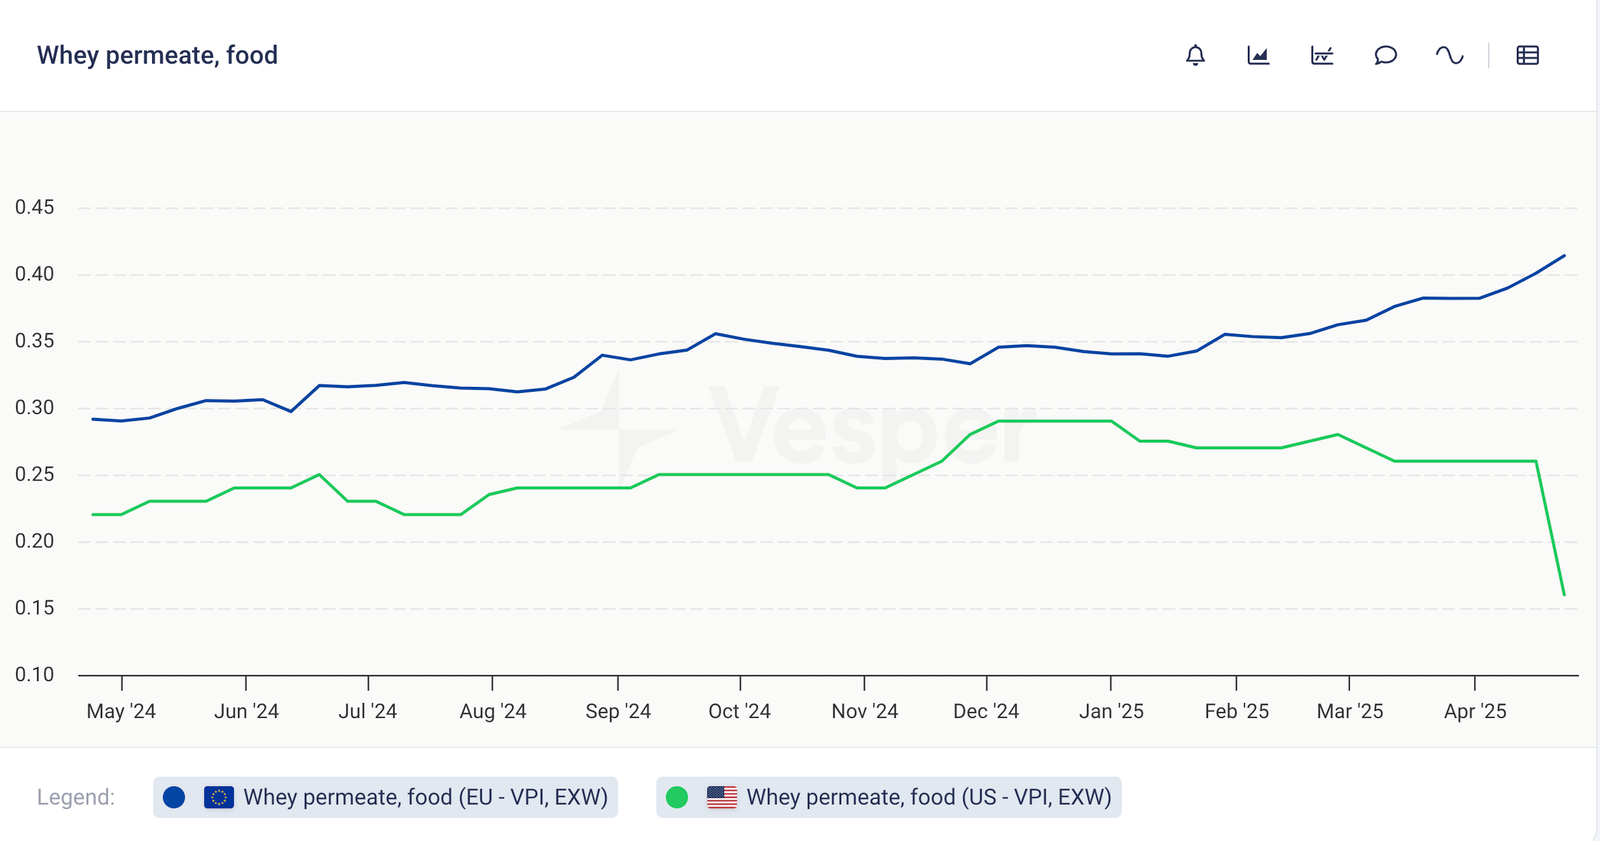Open the comments speech bubble icon
The image size is (1600, 841).
pos(1385,55)
